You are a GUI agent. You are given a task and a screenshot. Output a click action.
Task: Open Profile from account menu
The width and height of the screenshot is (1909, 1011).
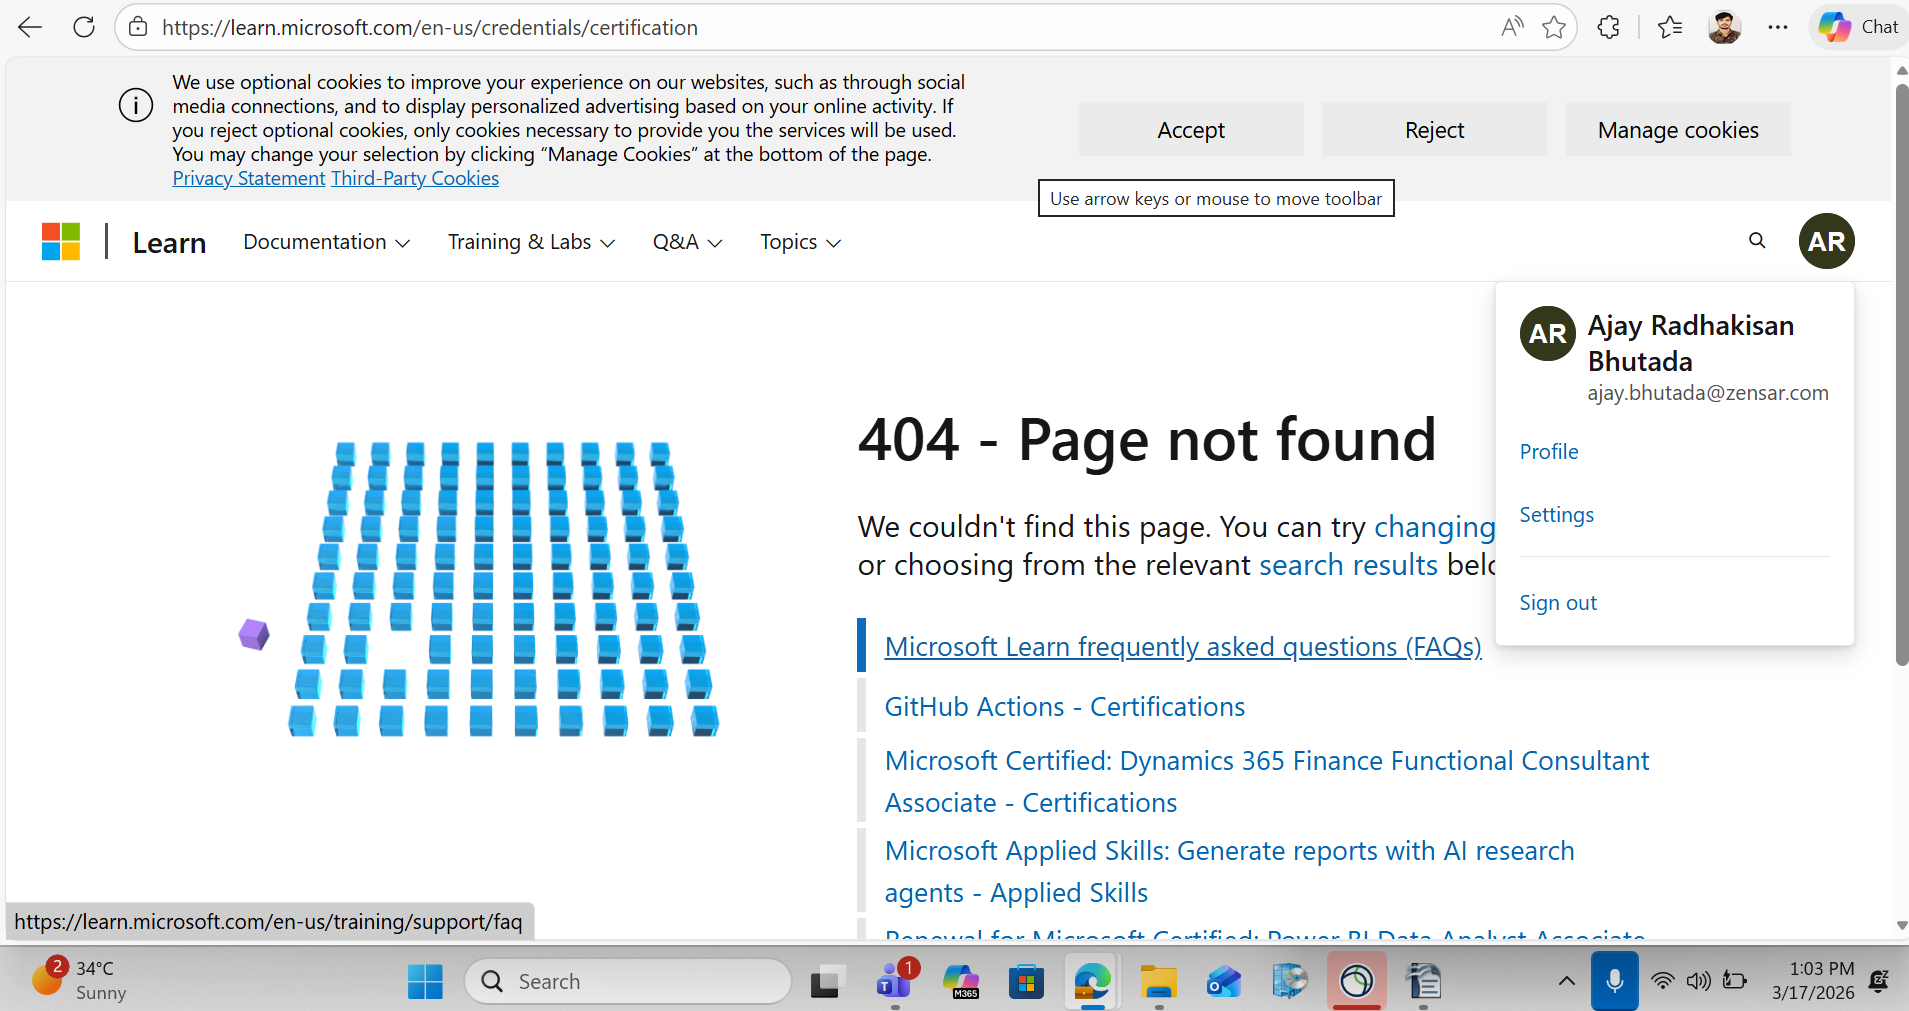tap(1549, 452)
